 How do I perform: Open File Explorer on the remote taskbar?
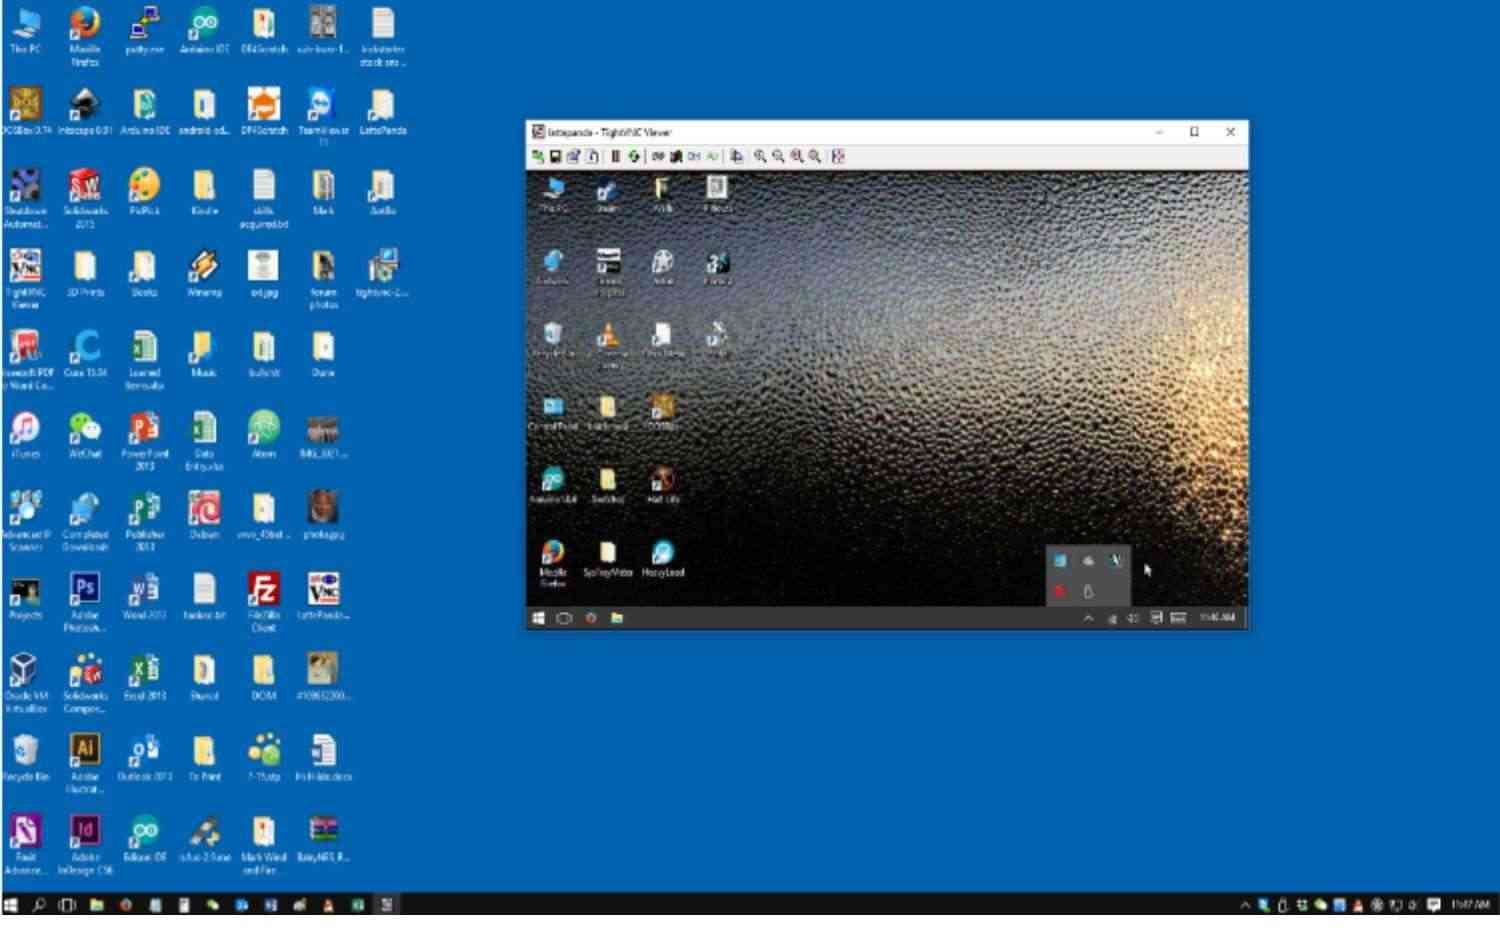(617, 619)
